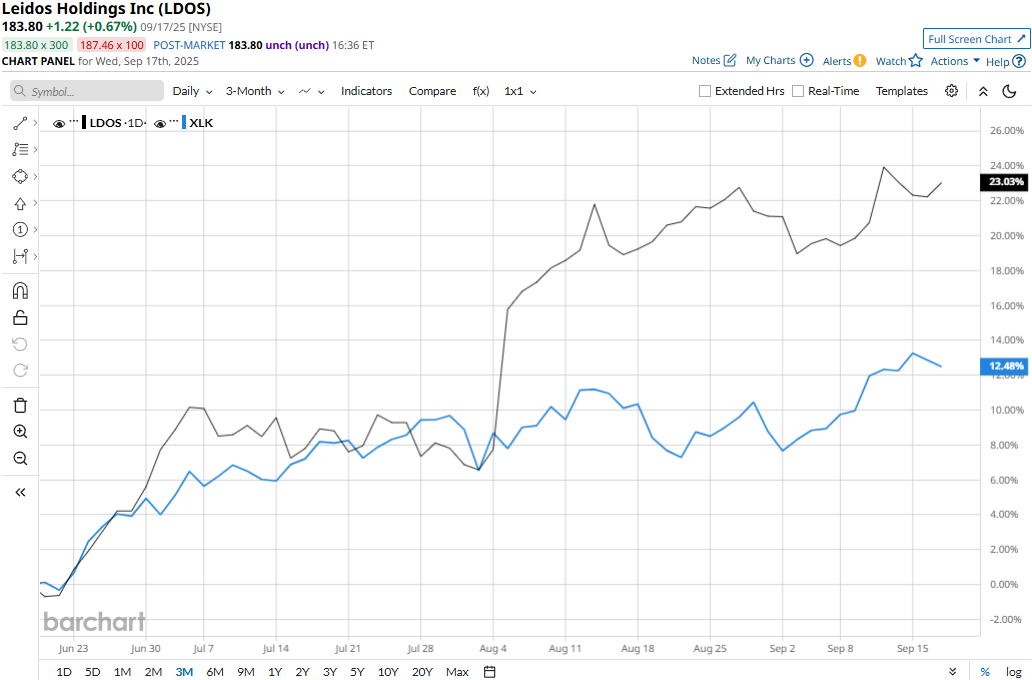
Task: Expand the Actions dropdown
Action: click(955, 61)
